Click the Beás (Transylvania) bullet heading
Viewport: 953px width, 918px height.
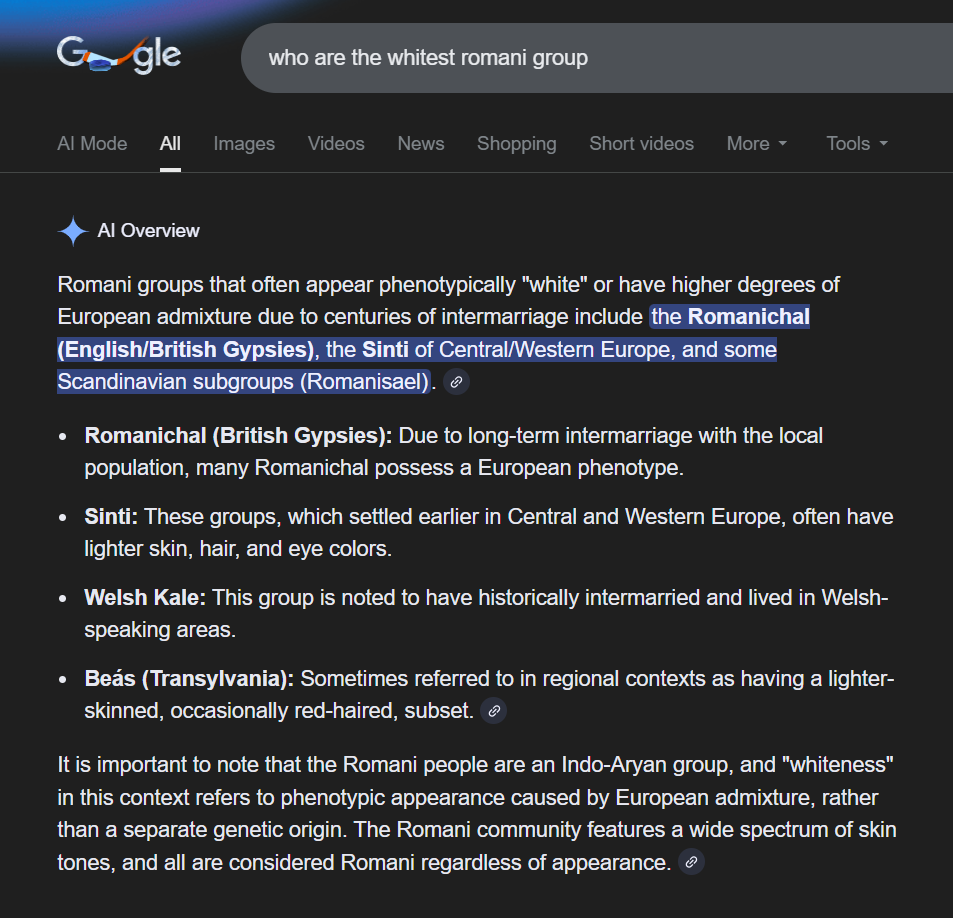coord(189,679)
